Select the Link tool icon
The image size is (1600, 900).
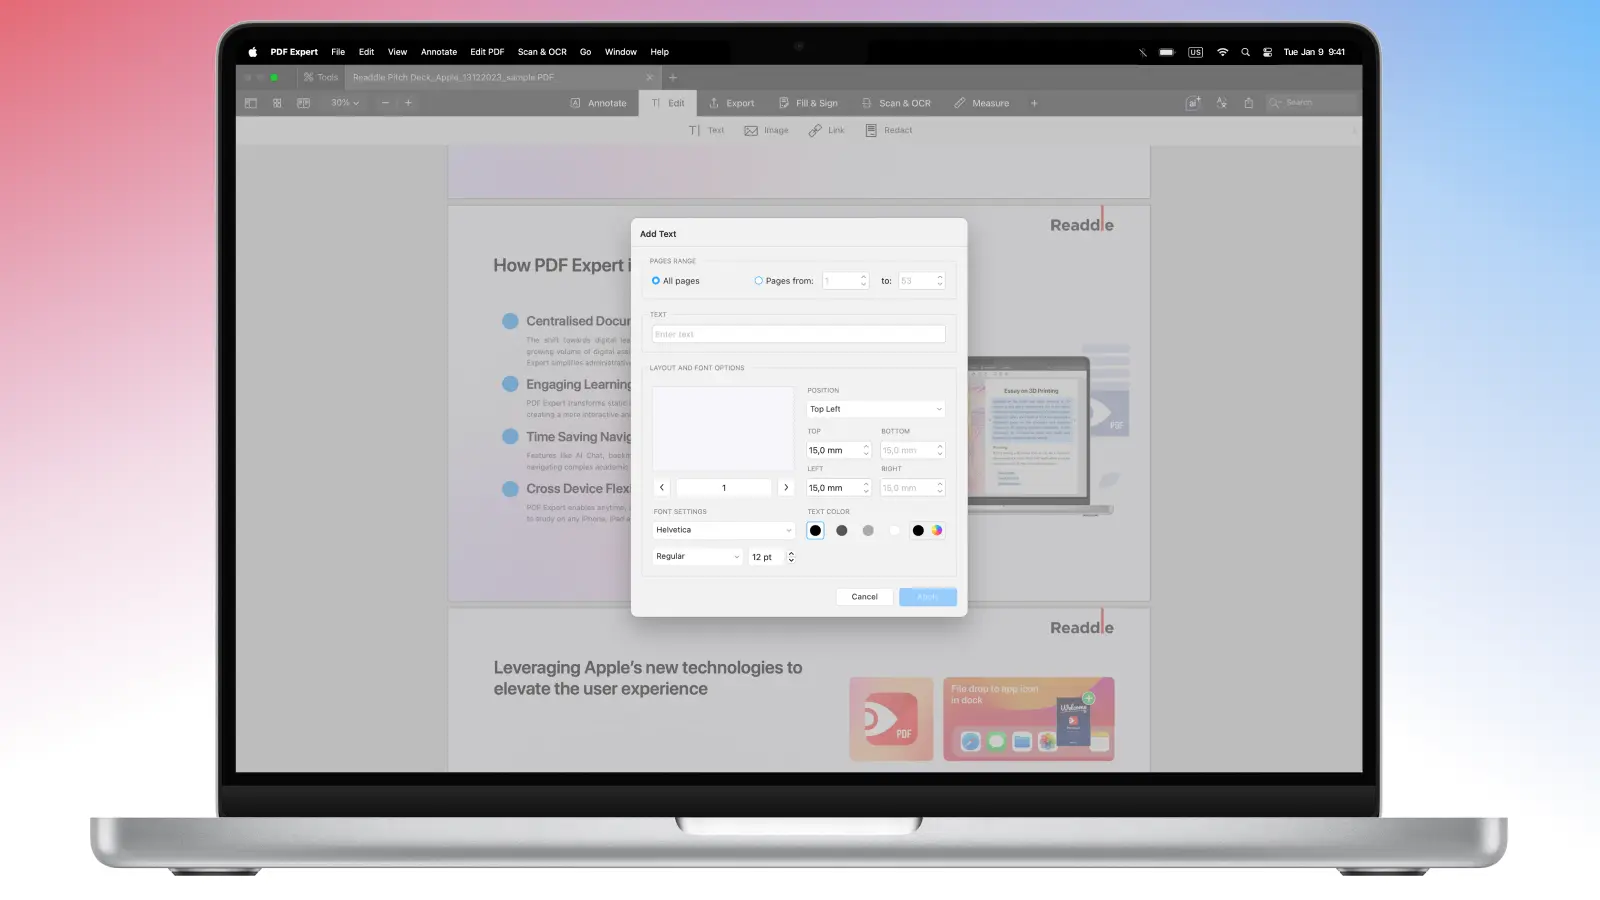pyautogui.click(x=815, y=130)
